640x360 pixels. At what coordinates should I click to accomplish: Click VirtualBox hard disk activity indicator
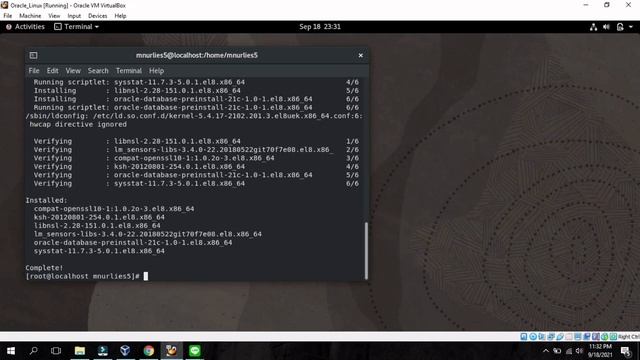tap(524, 337)
